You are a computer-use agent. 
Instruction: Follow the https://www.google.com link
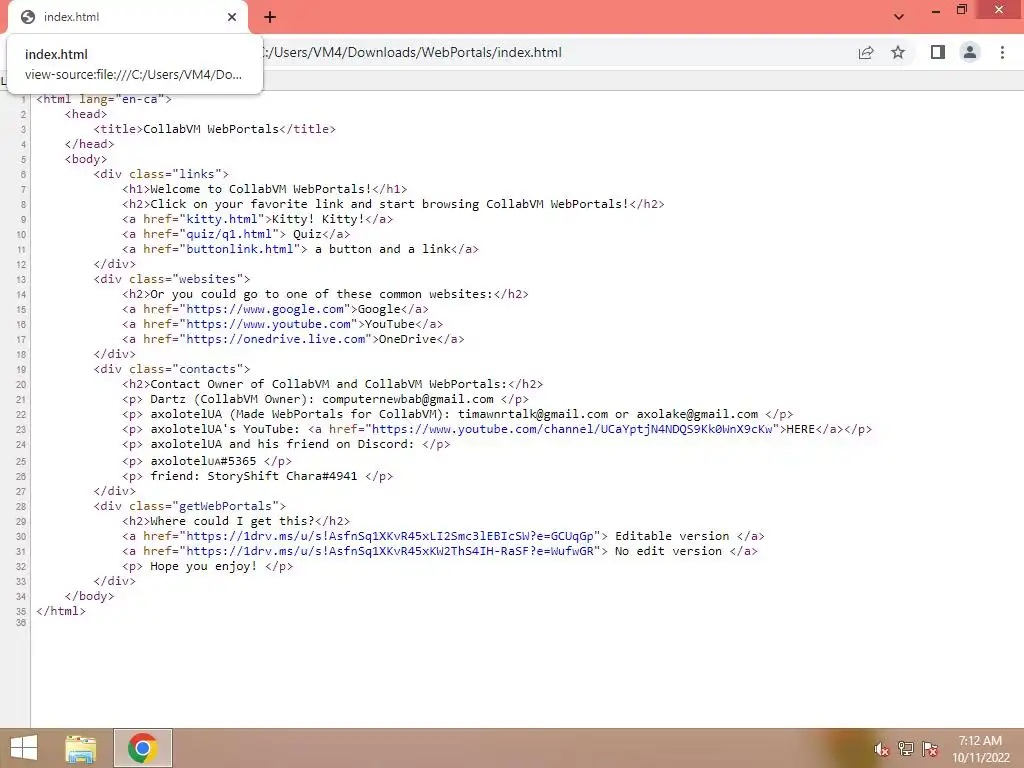[264, 310]
